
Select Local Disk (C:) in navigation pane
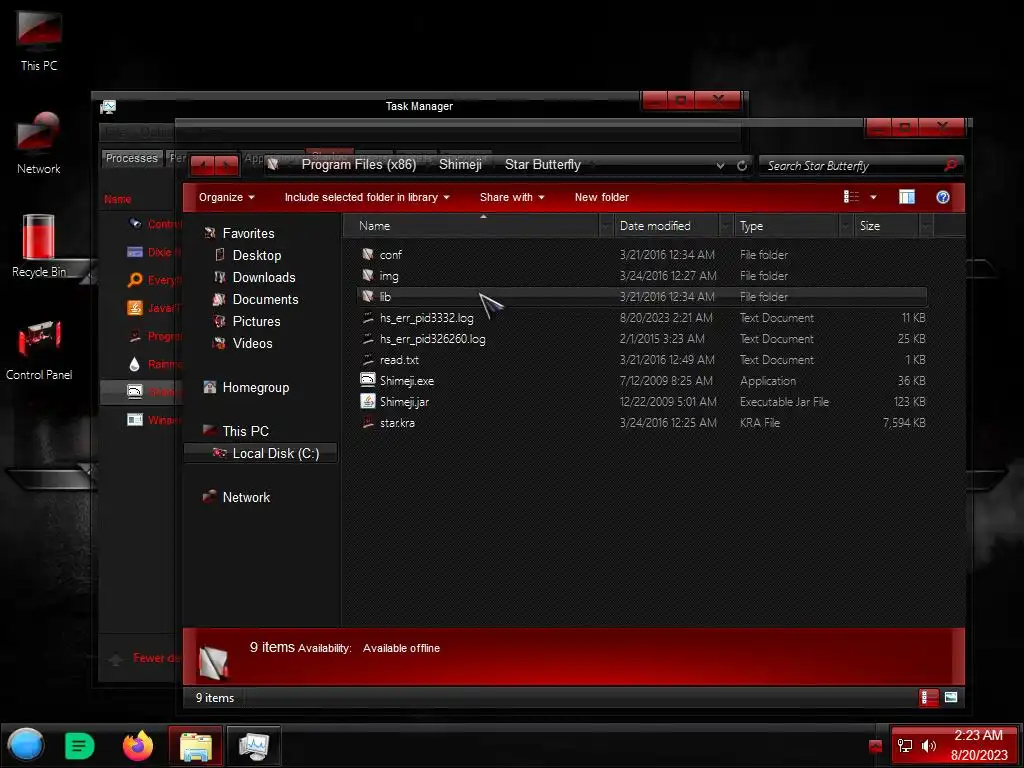tap(261, 453)
